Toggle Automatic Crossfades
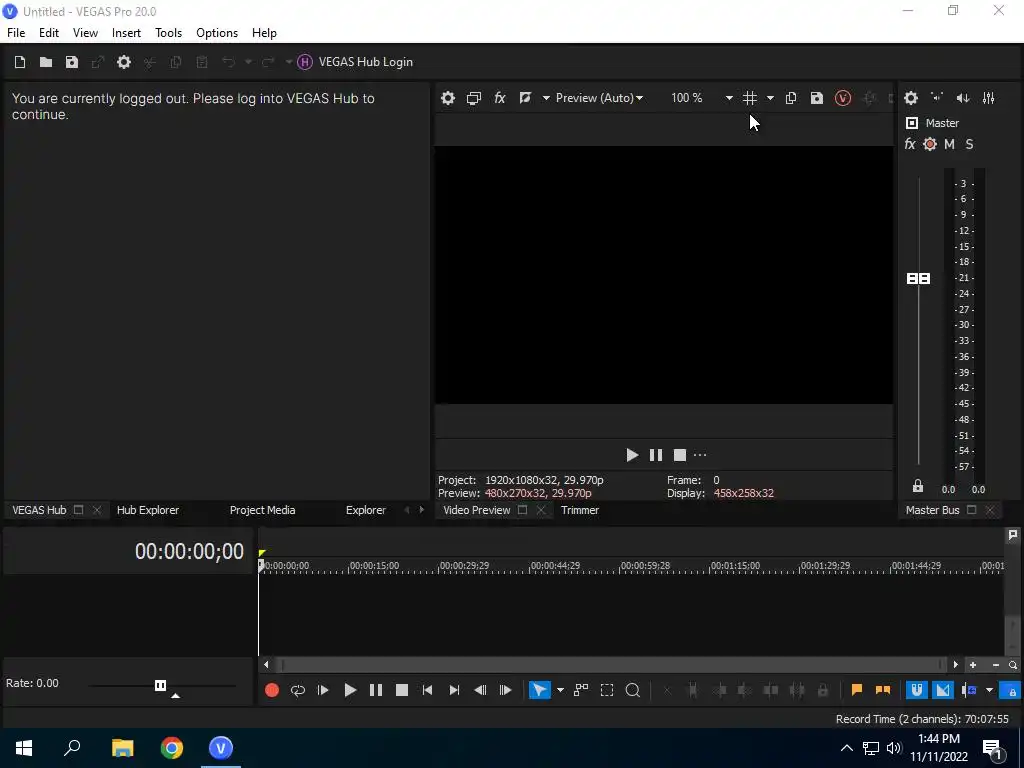The height and width of the screenshot is (768, 1024). (942, 690)
